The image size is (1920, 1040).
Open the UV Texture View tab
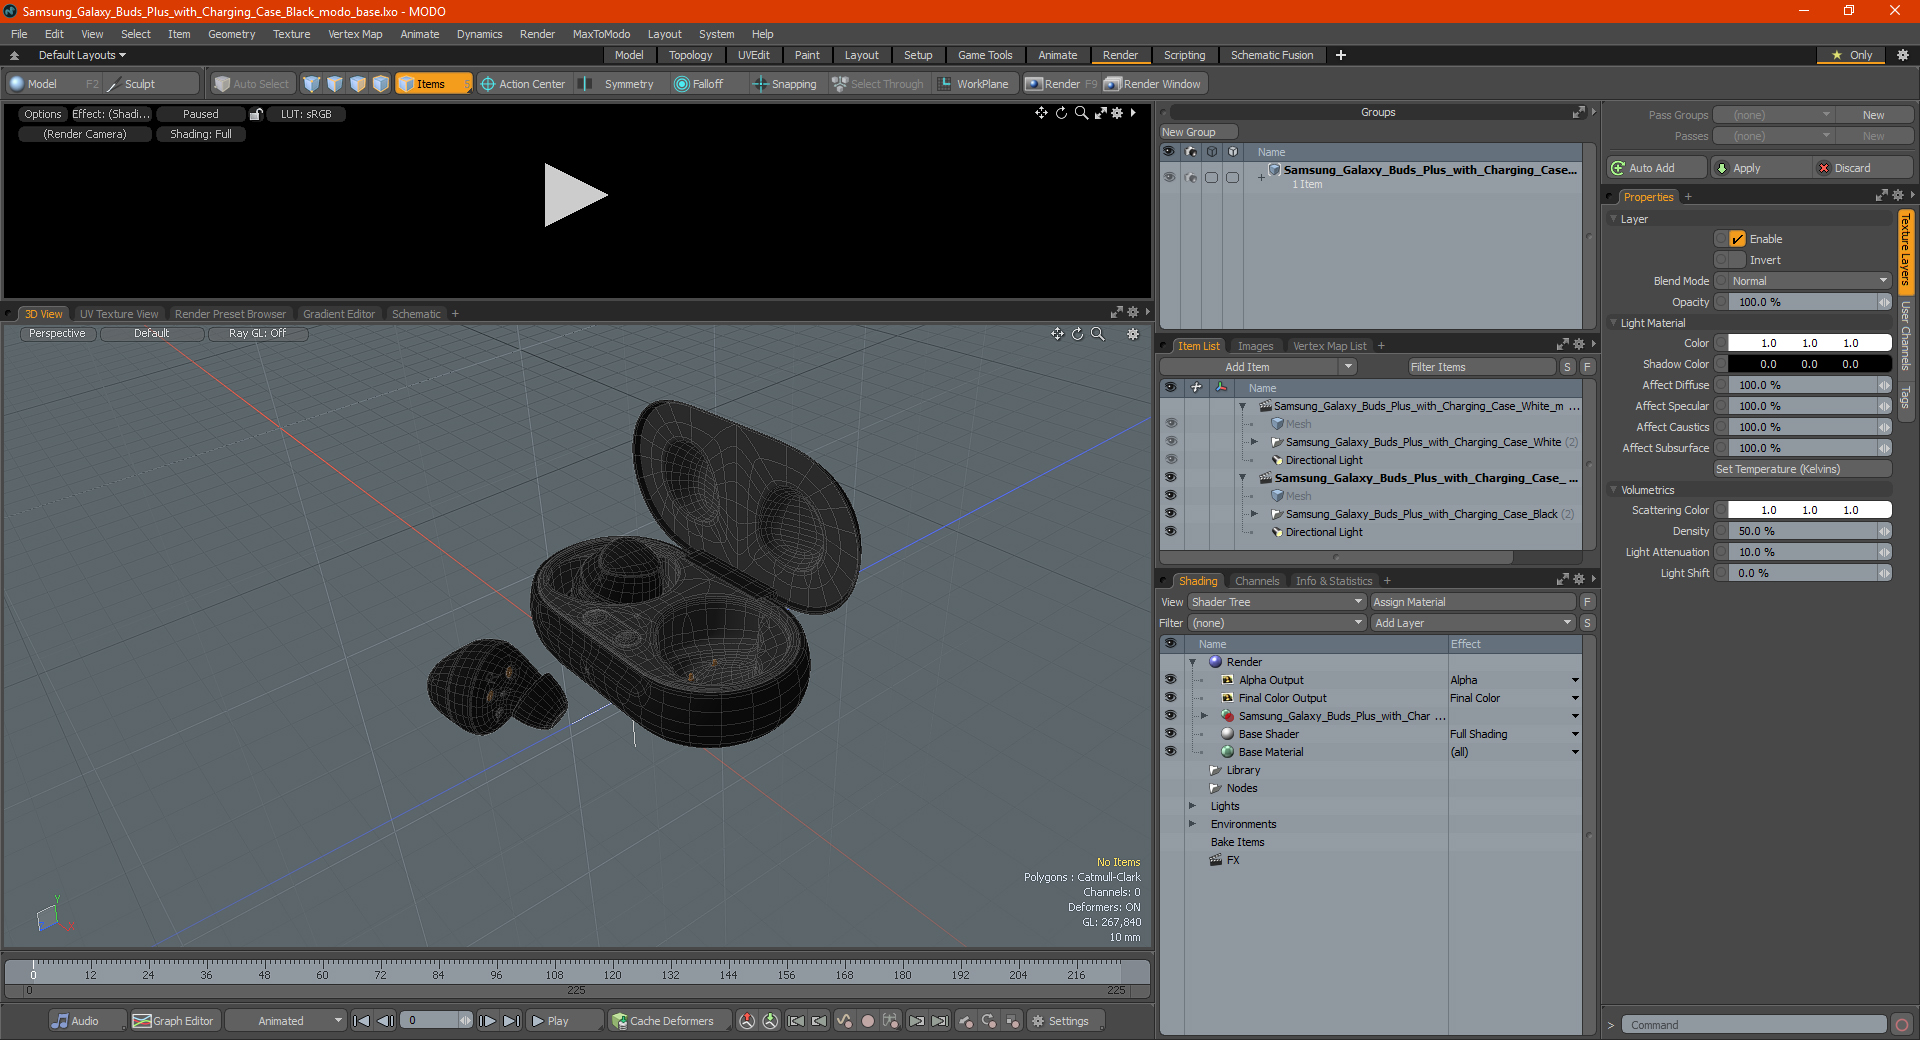tap(119, 314)
